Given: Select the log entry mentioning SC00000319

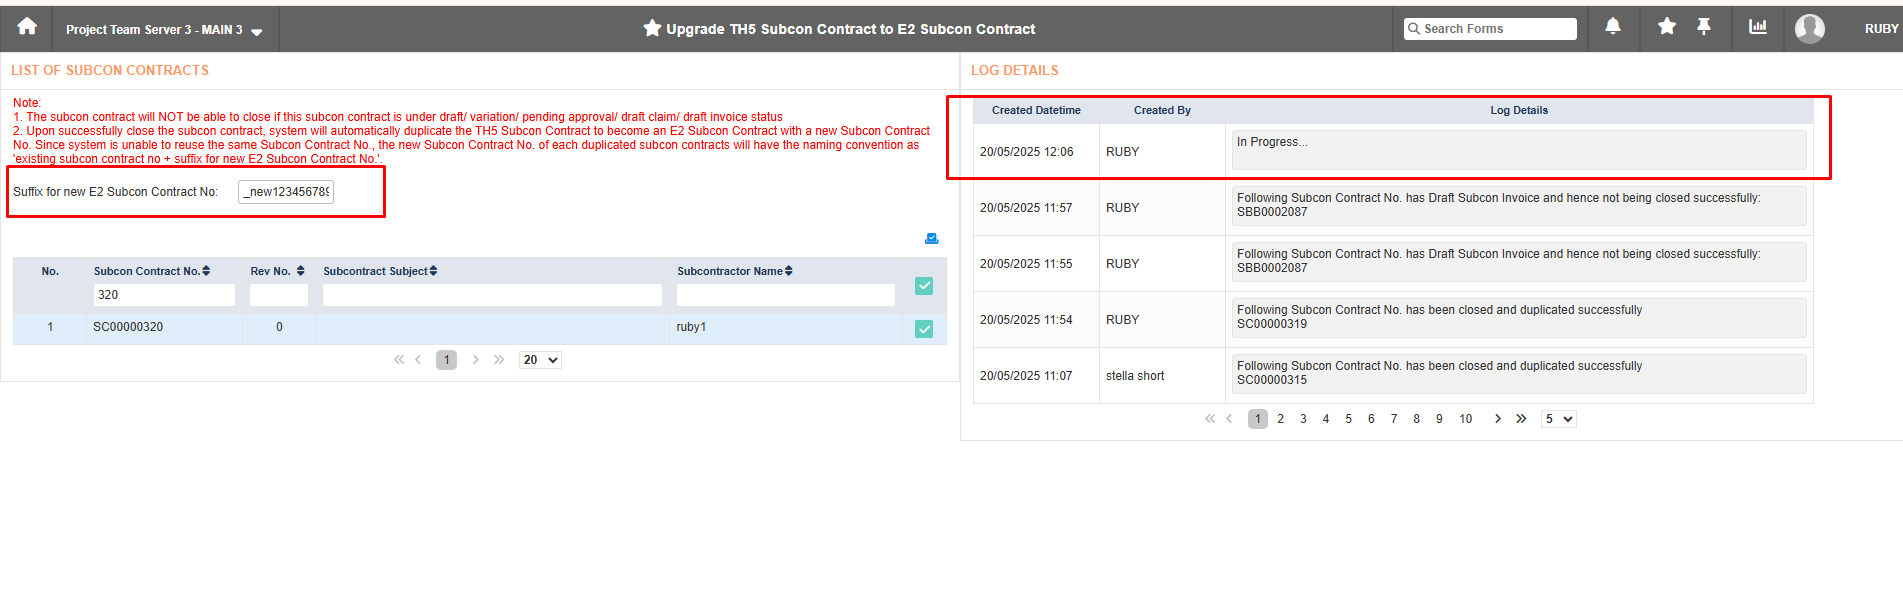Looking at the screenshot, I should tap(1519, 318).
